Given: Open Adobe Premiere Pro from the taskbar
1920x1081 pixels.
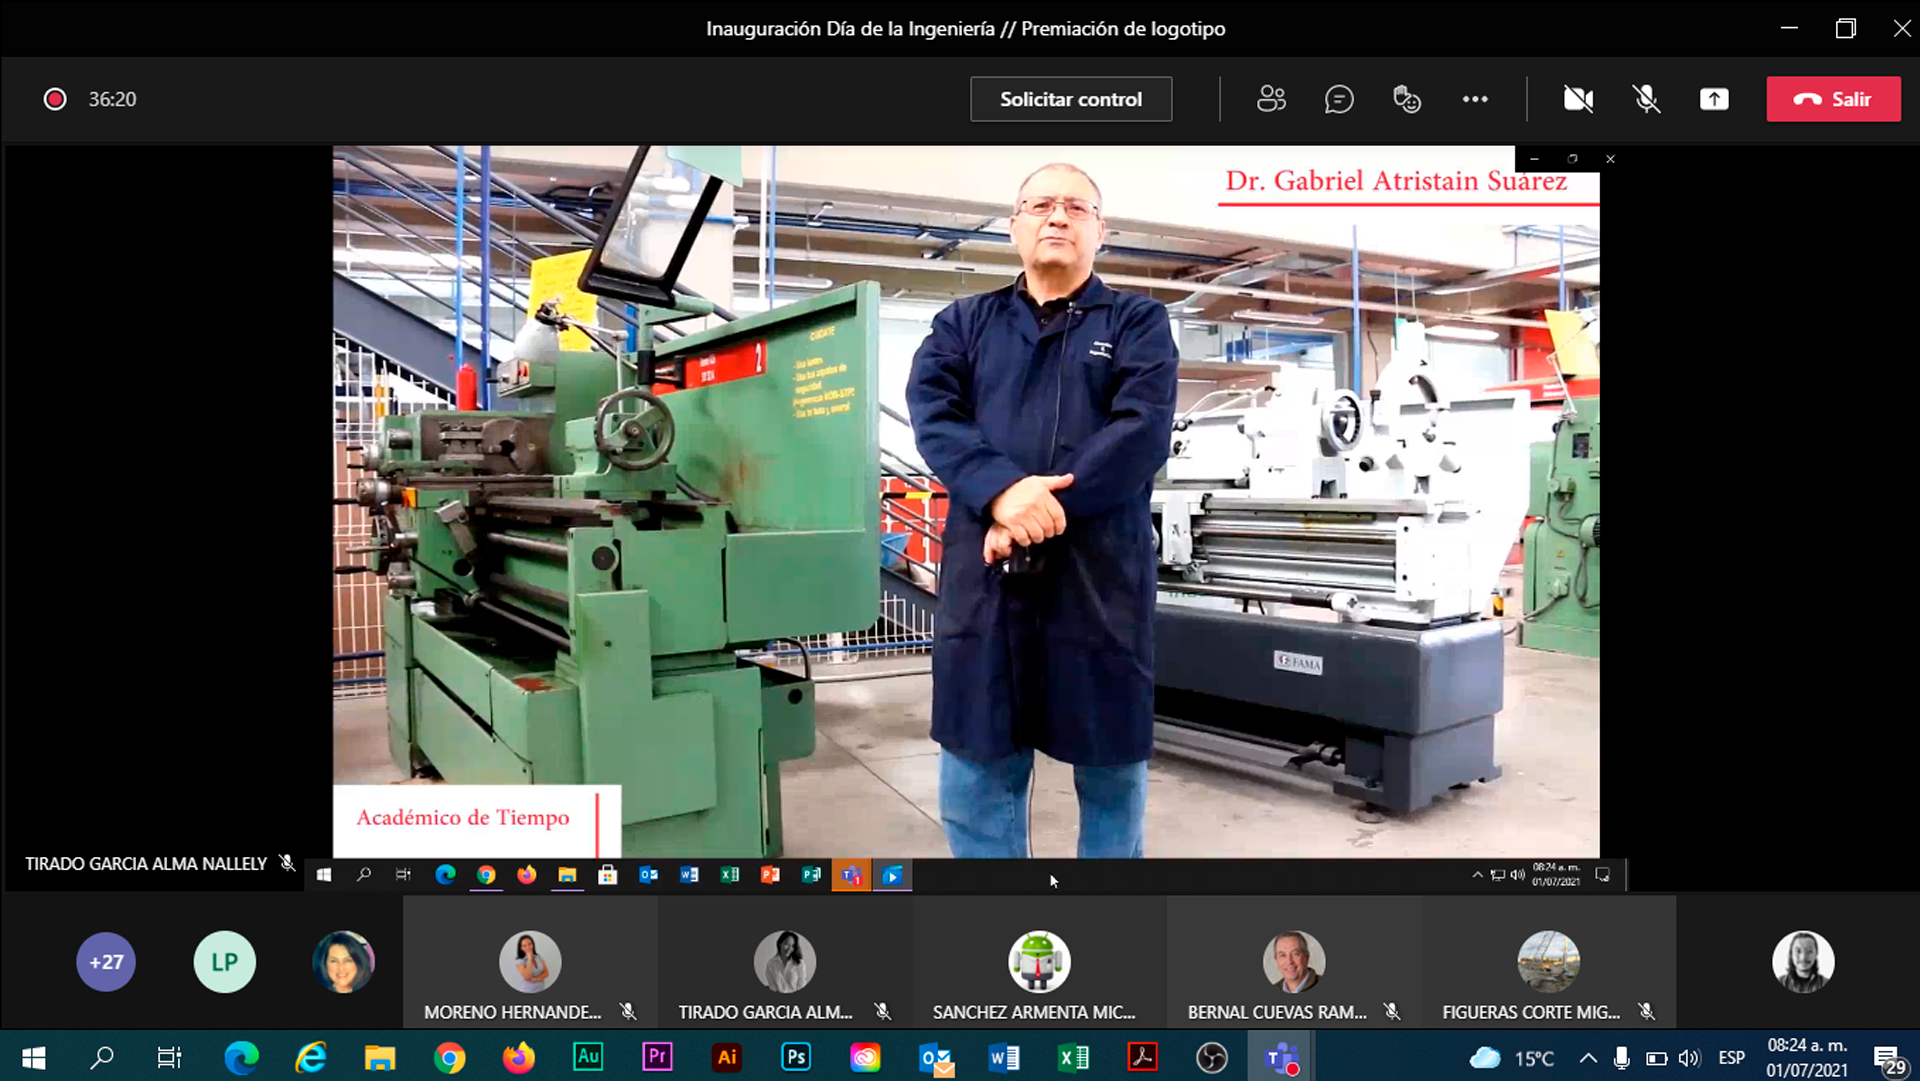Looking at the screenshot, I should (x=657, y=1057).
